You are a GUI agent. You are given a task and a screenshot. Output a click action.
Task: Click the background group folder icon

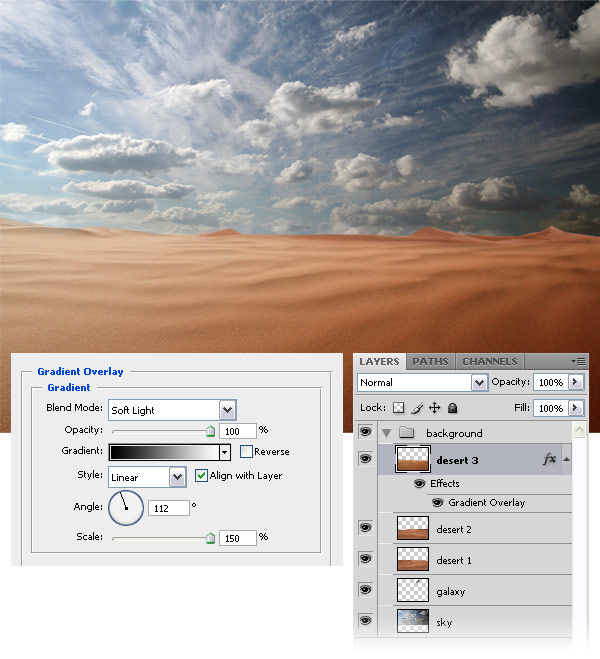coord(406,432)
